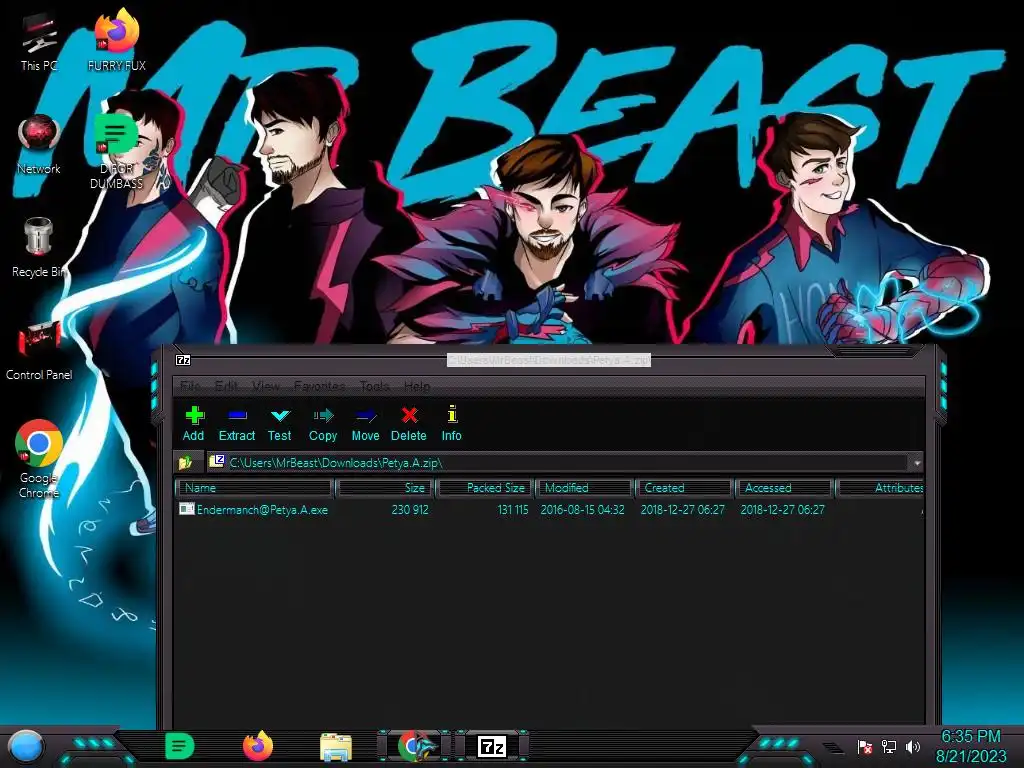
Task: Sort by Packed Size column header
Action: (485, 488)
